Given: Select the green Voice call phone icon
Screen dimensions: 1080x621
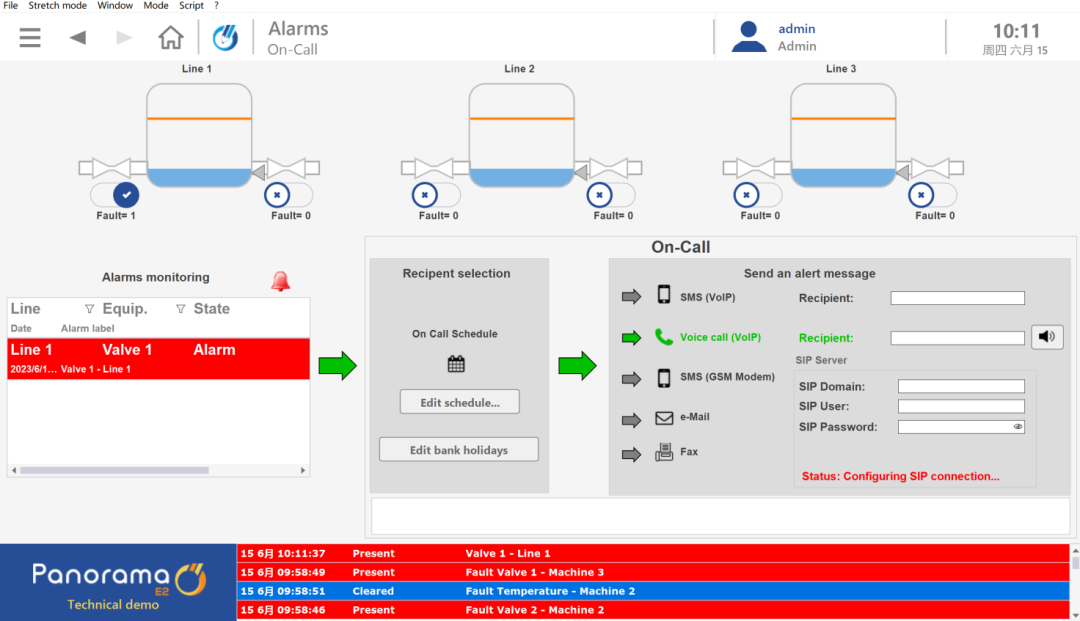Looking at the screenshot, I should pyautogui.click(x=664, y=337).
